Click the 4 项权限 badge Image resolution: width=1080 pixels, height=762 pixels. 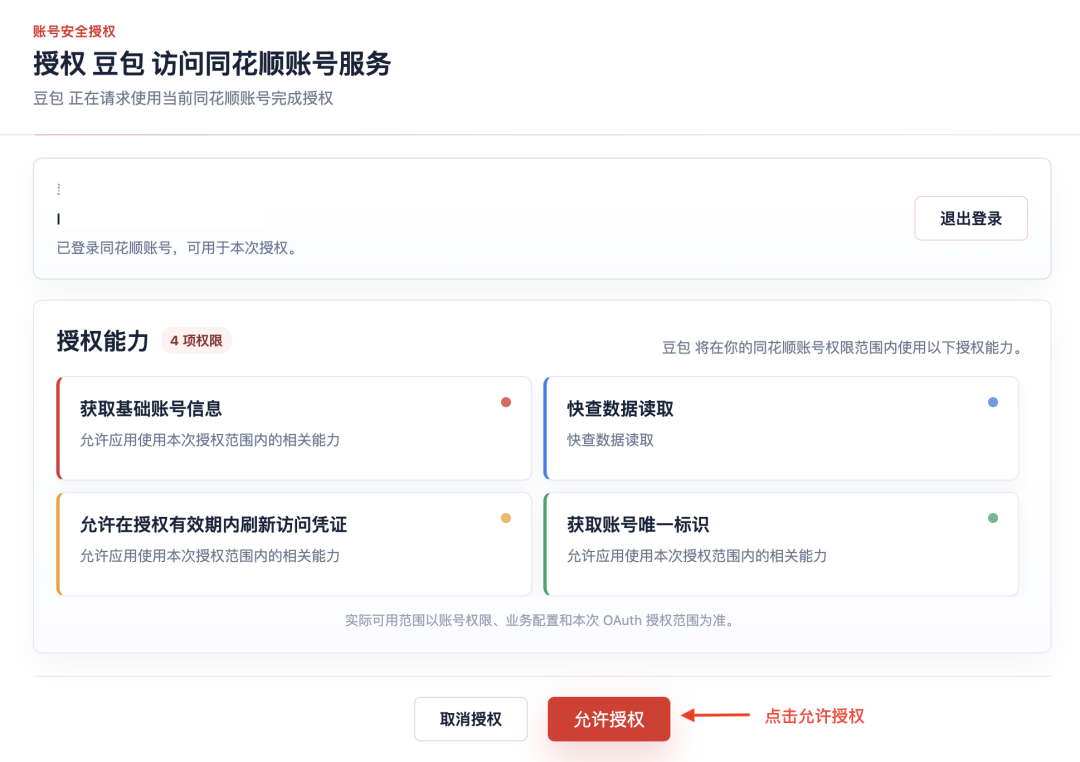[x=196, y=340]
